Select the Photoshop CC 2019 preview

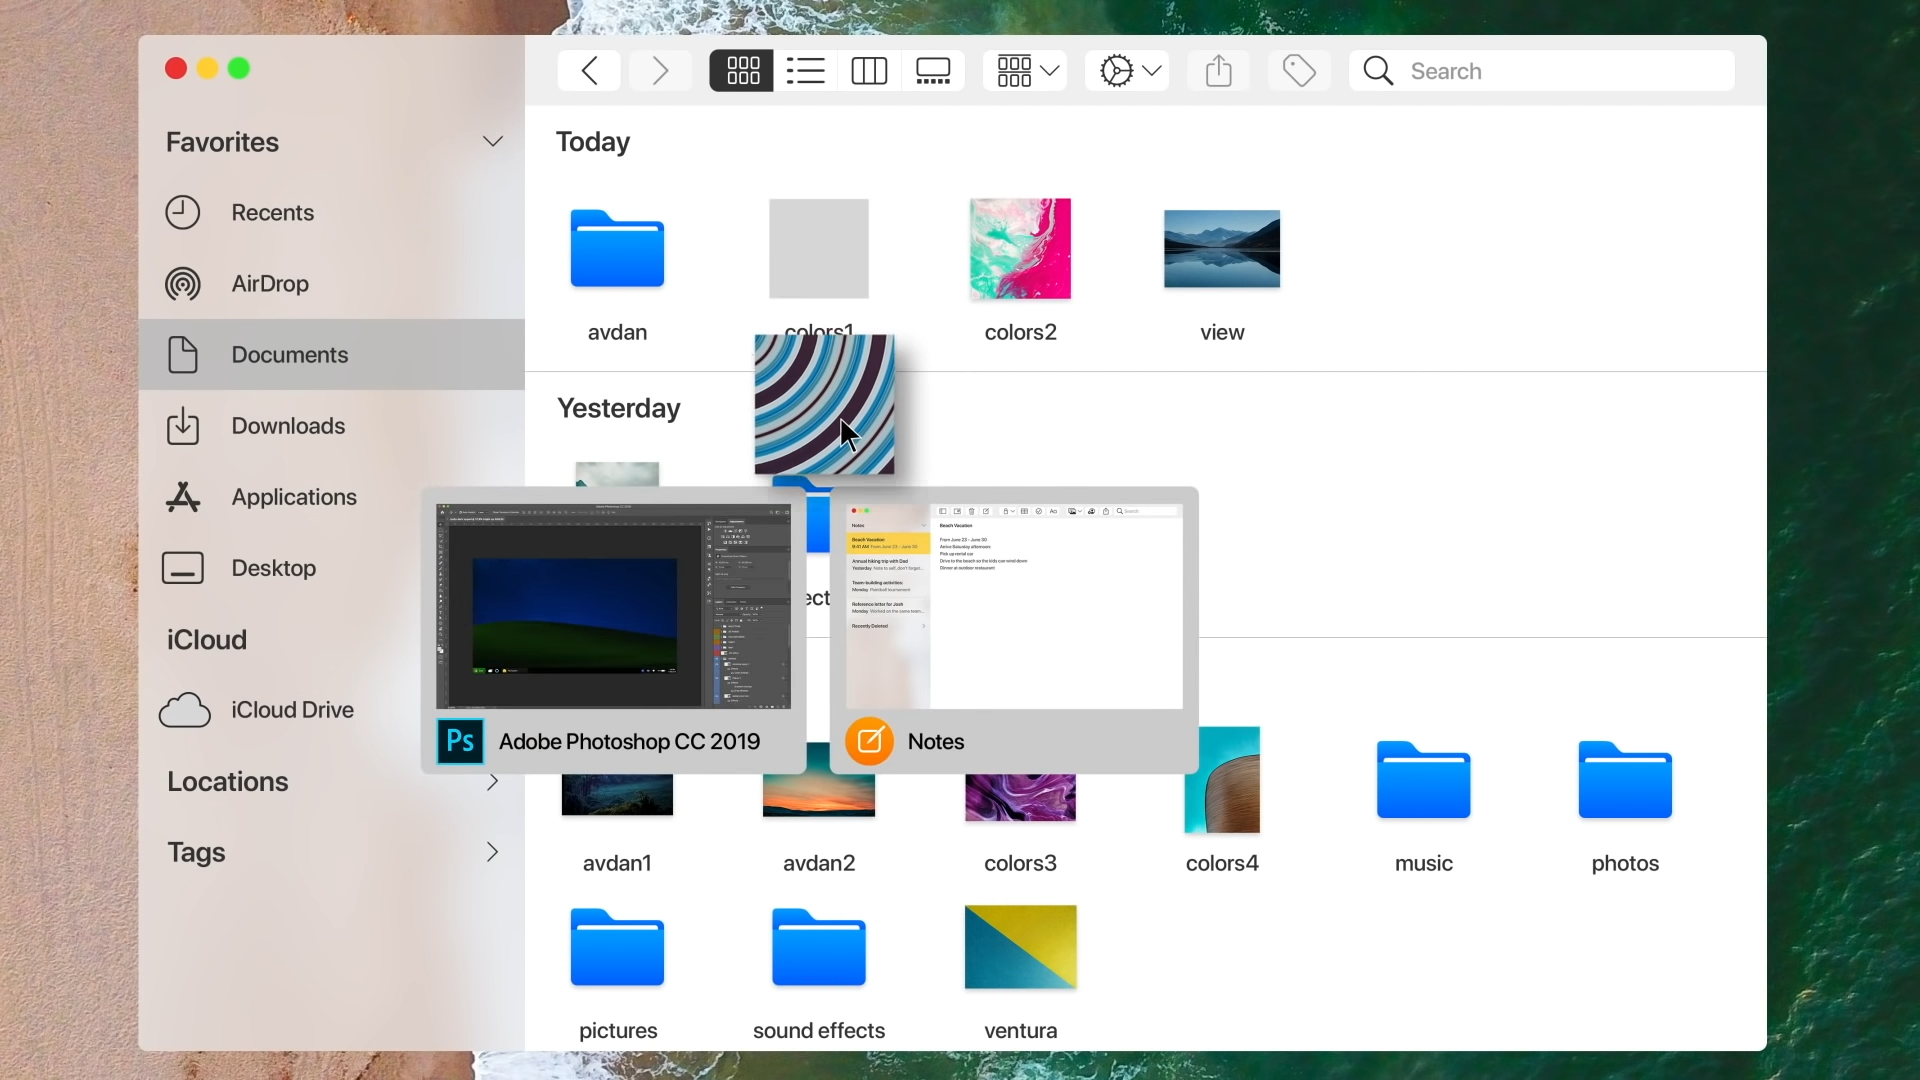(x=614, y=630)
